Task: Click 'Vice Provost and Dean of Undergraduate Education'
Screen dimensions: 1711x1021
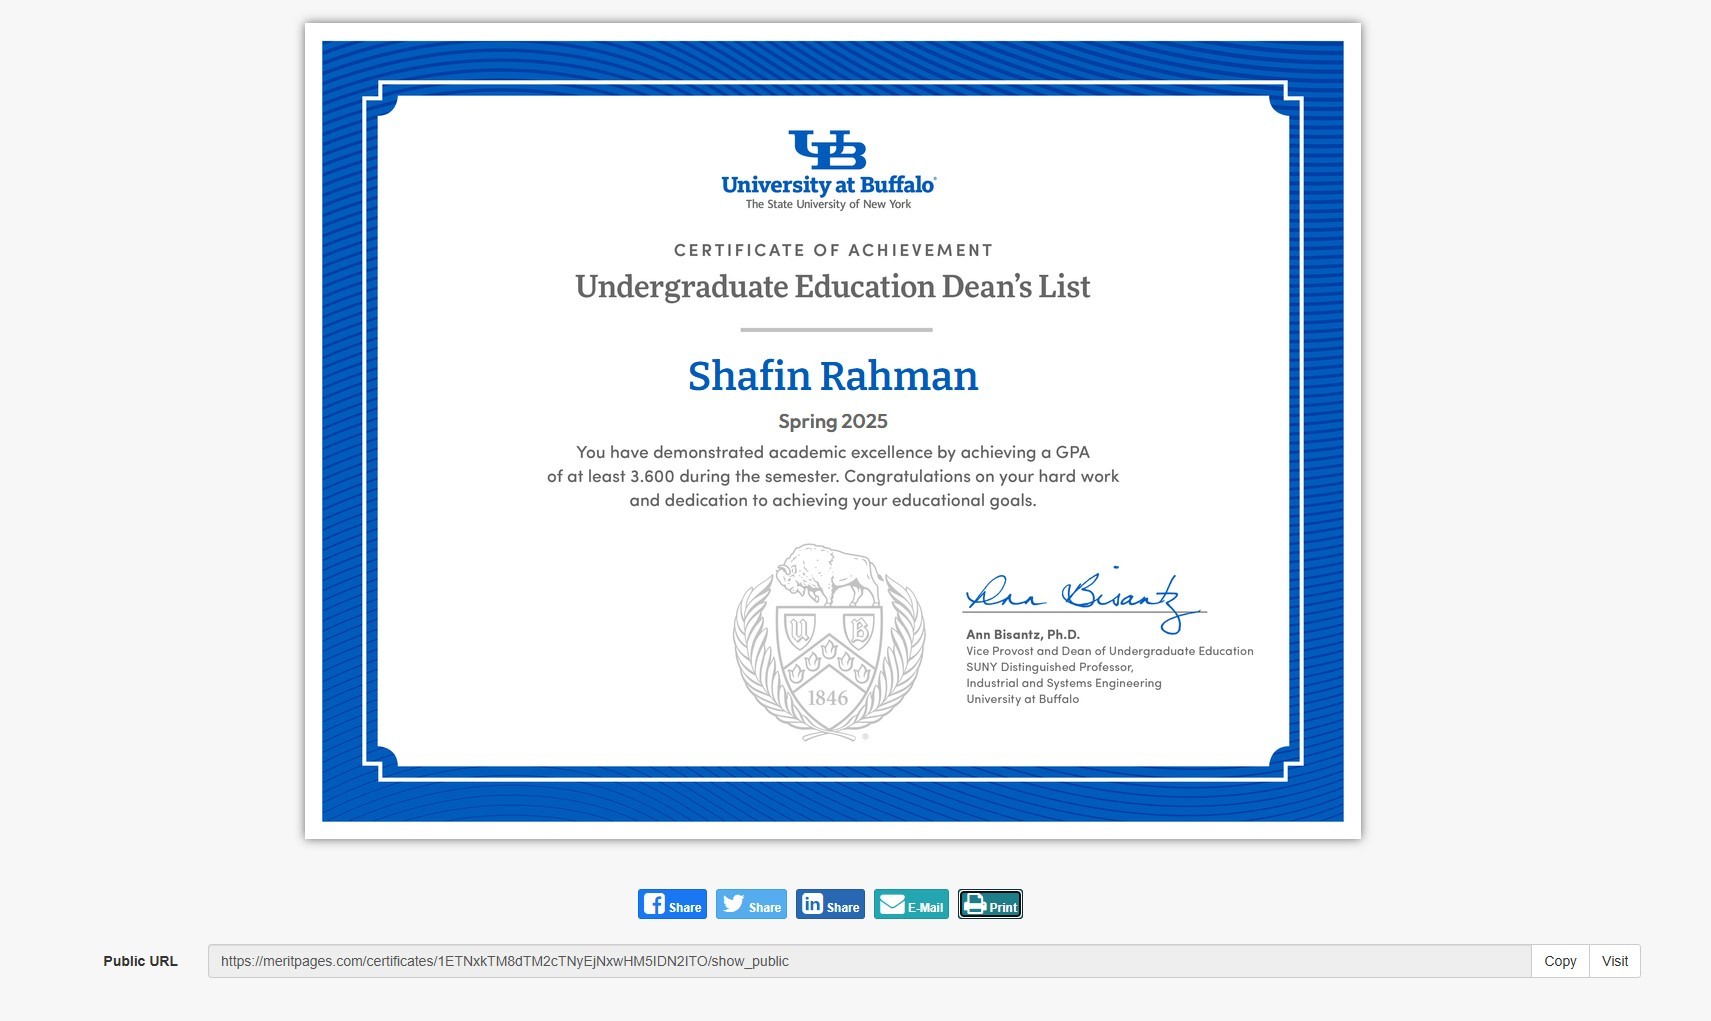Action: click(1110, 651)
